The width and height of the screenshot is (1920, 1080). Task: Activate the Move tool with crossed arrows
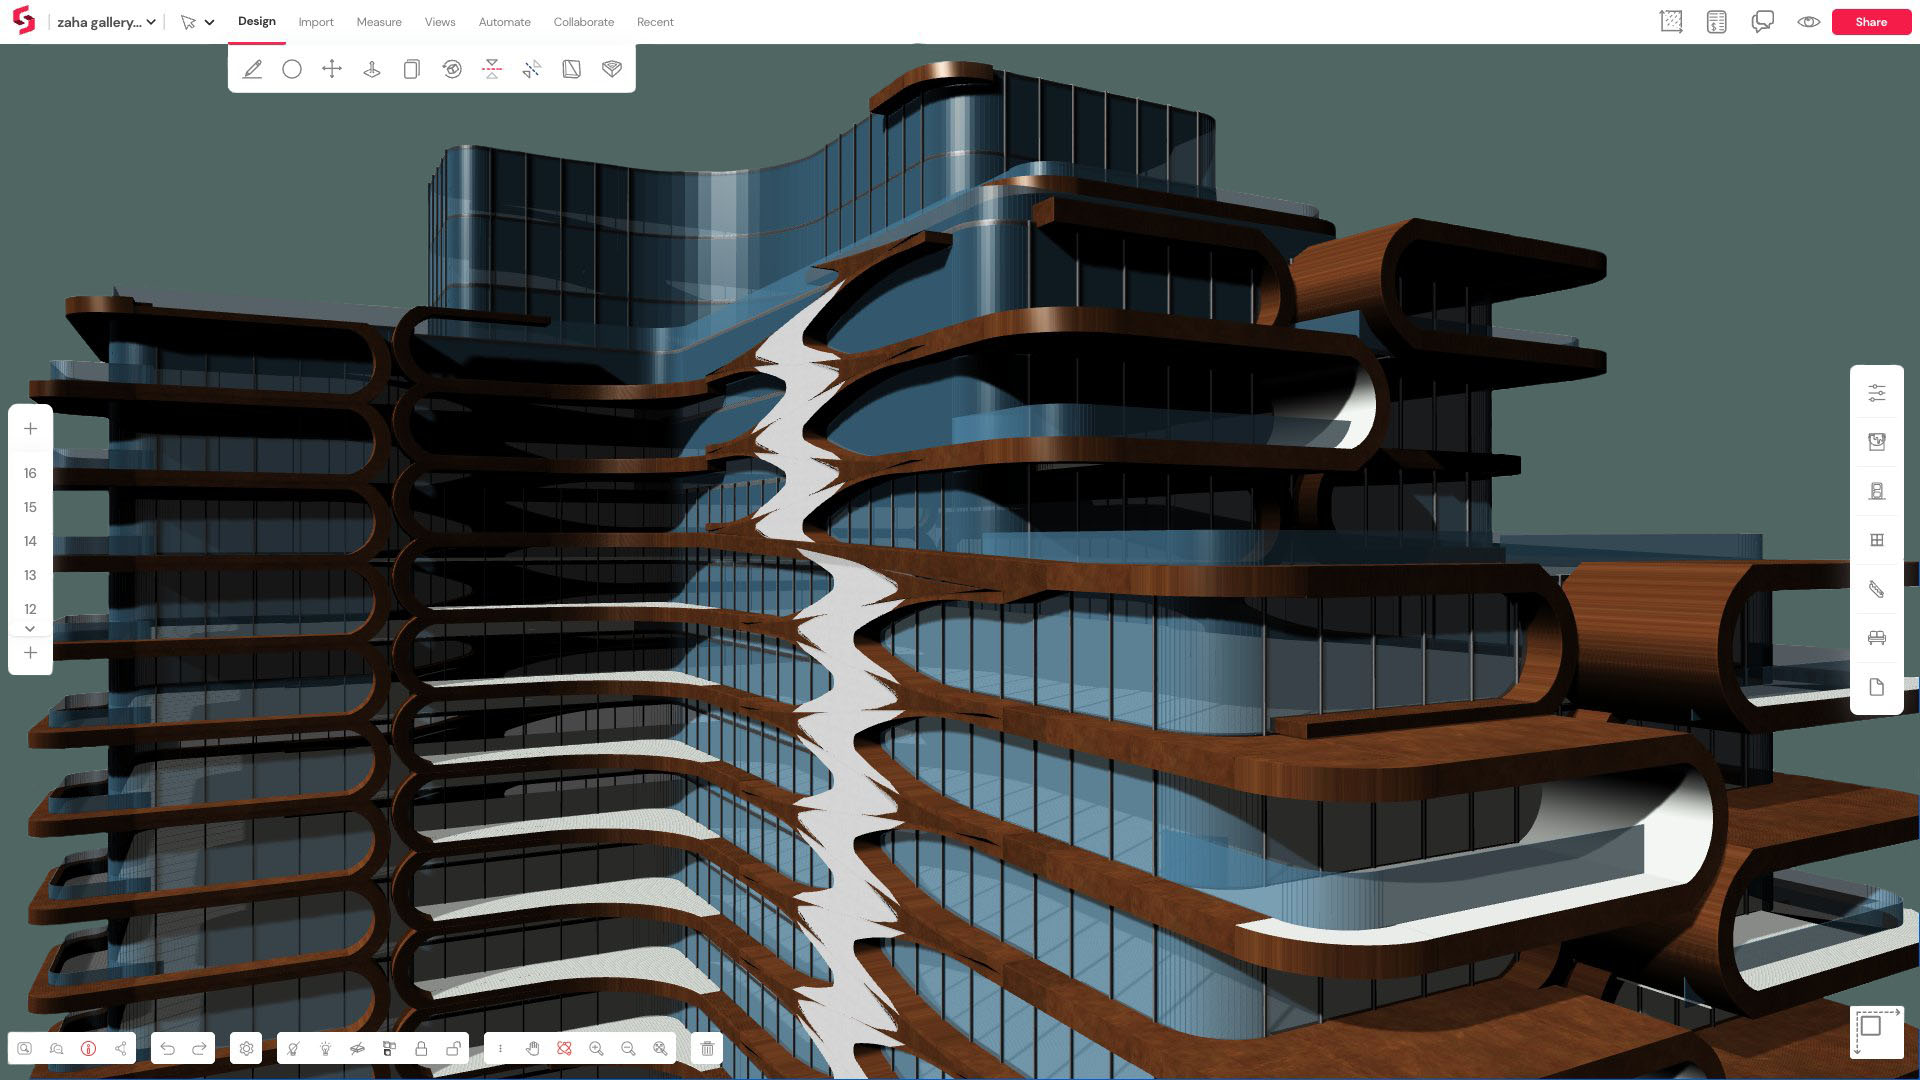[332, 69]
